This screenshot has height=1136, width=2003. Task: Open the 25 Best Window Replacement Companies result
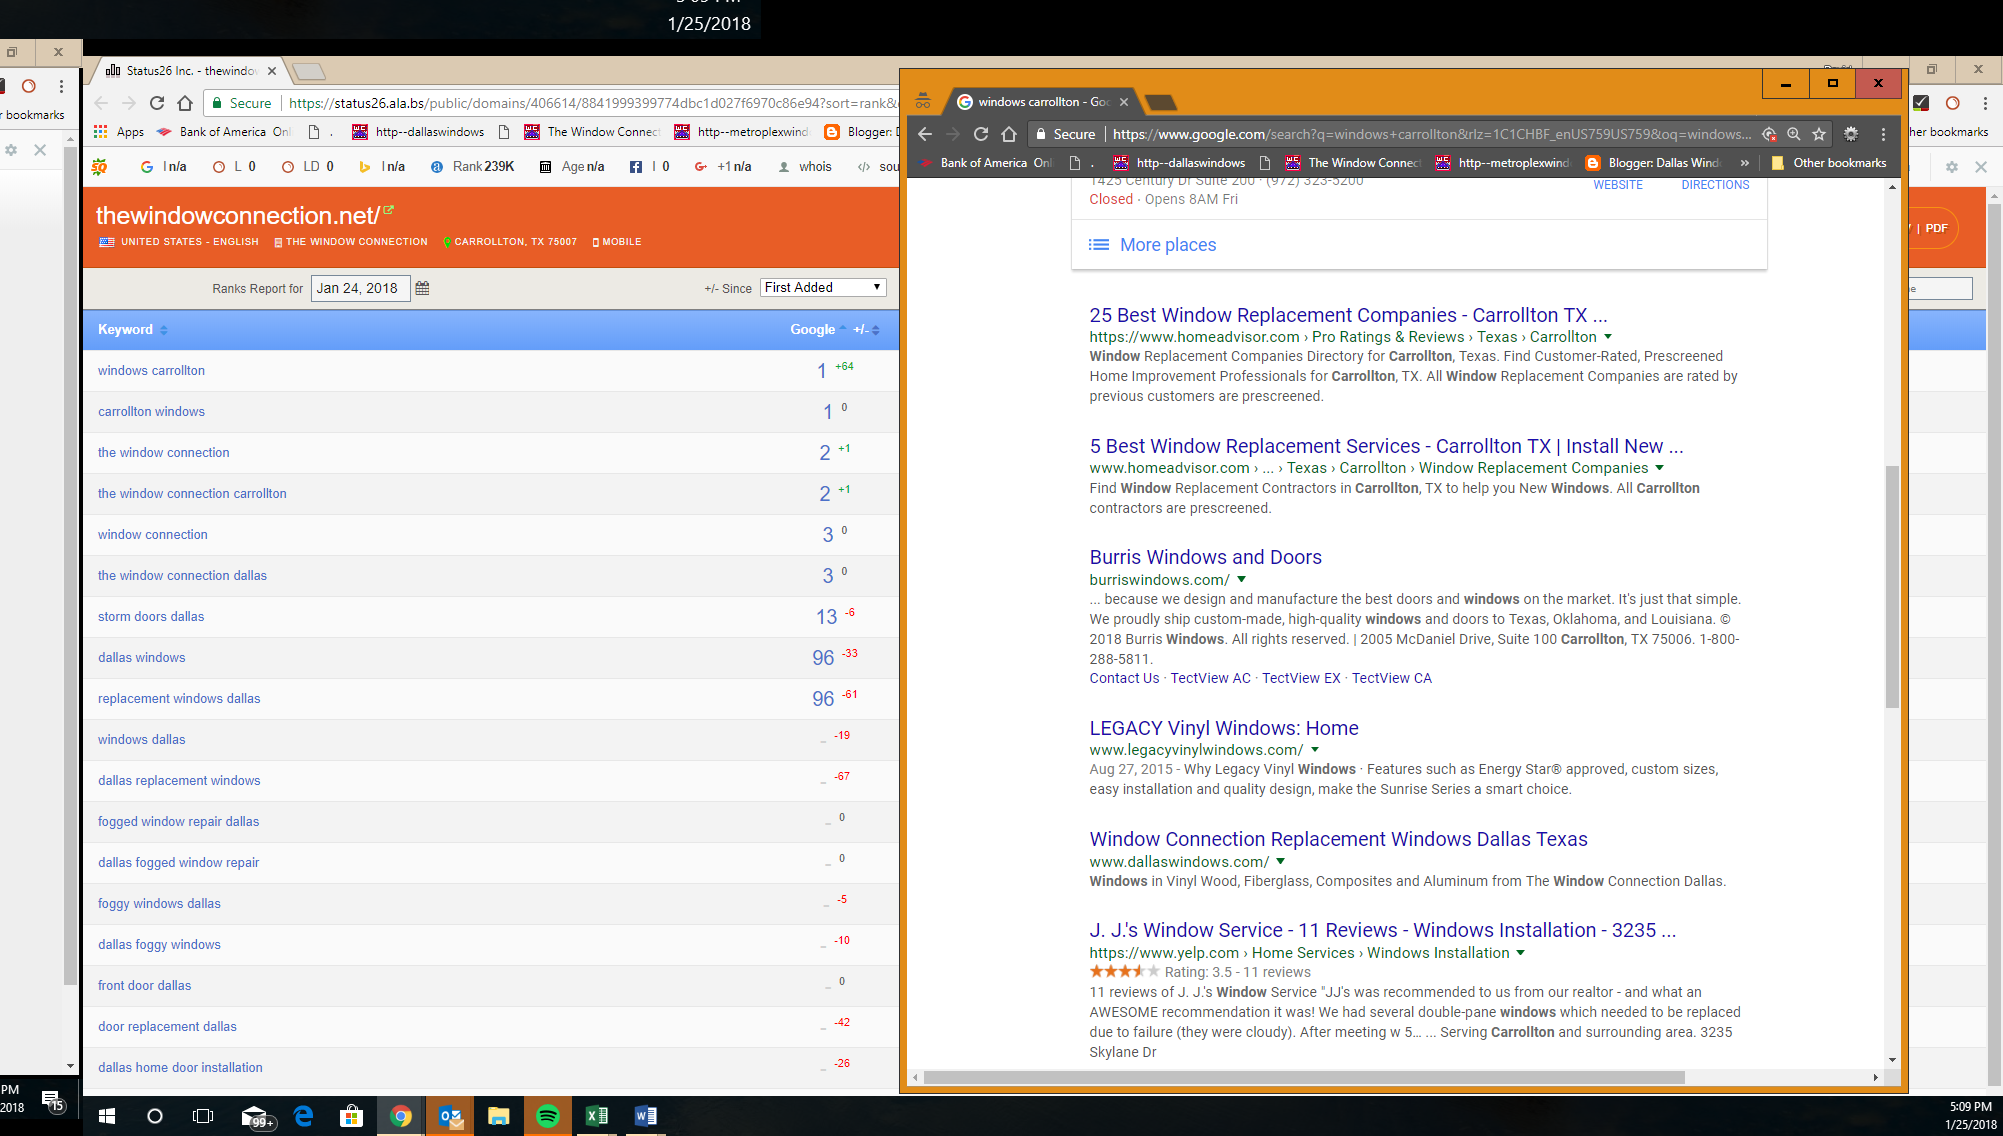tap(1348, 315)
